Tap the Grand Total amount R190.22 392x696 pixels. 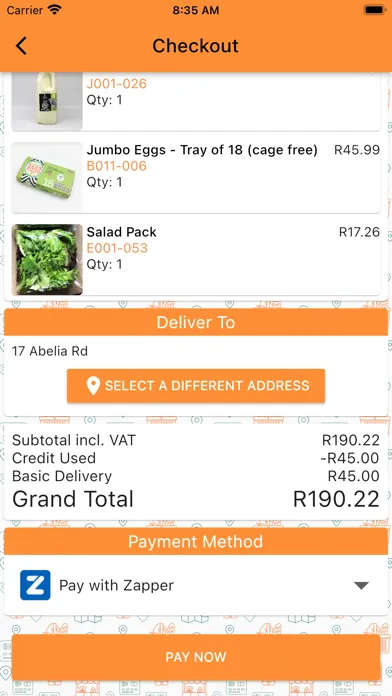[336, 499]
